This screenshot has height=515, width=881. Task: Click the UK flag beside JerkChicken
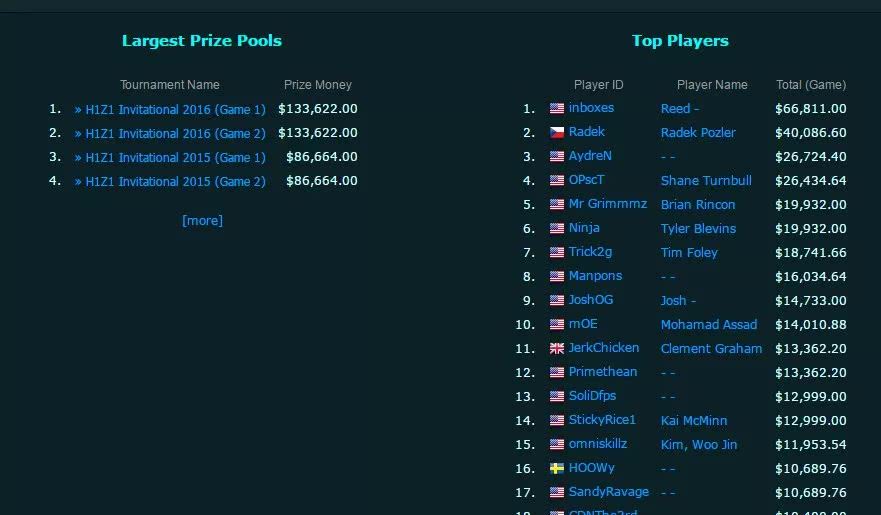tap(557, 348)
